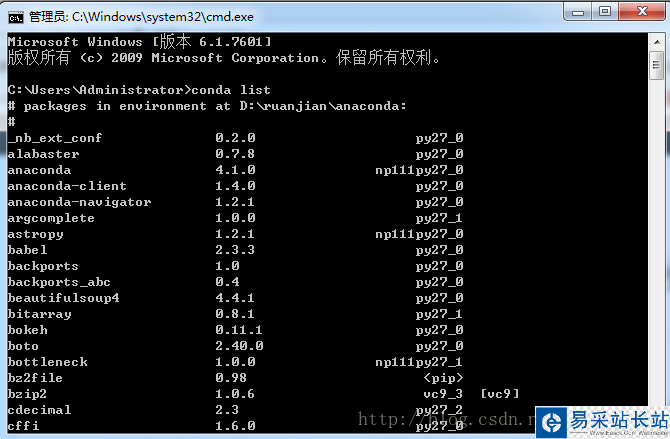
Task: Click version '2.40.0' of boto
Action: click(x=239, y=346)
